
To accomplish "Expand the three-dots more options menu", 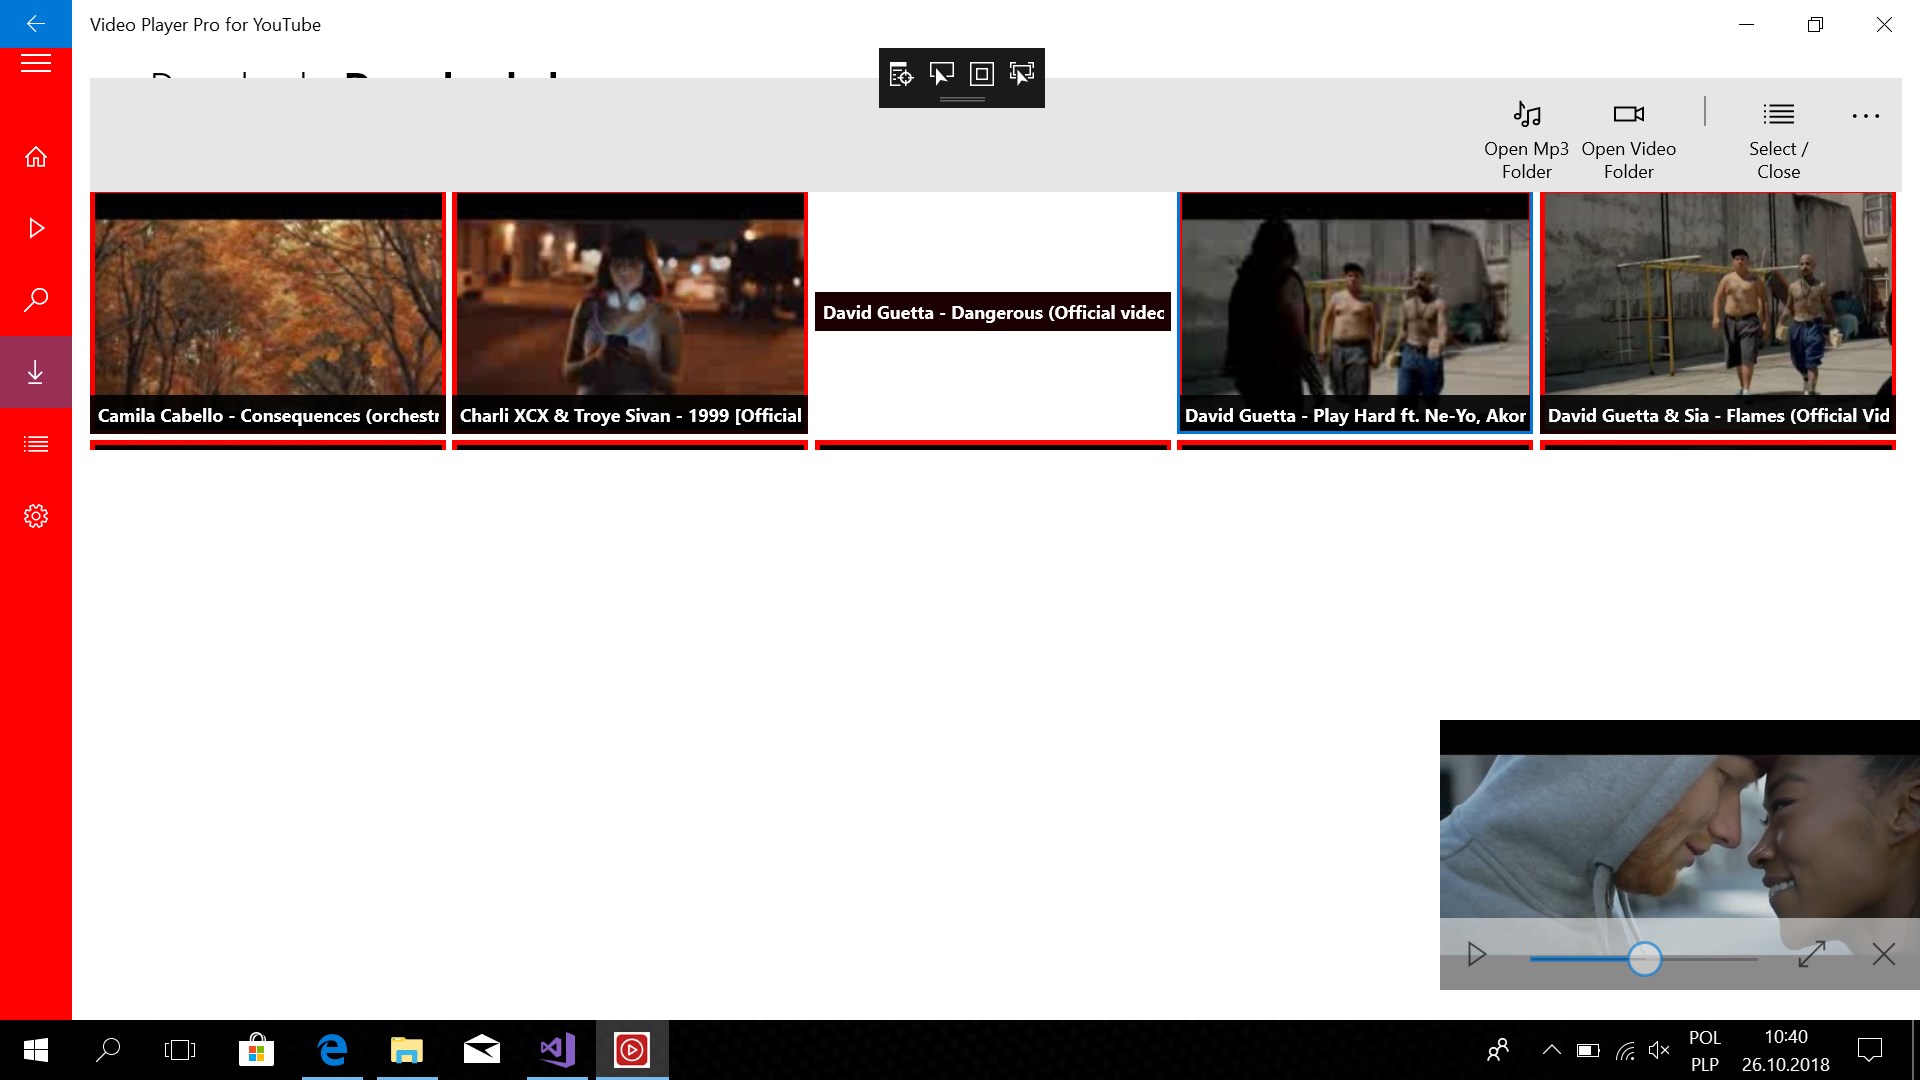I will click(x=1865, y=116).
